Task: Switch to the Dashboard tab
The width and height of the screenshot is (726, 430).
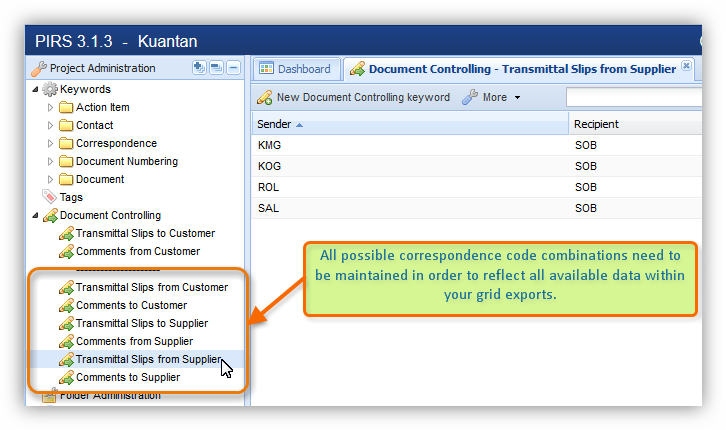Action: [296, 69]
